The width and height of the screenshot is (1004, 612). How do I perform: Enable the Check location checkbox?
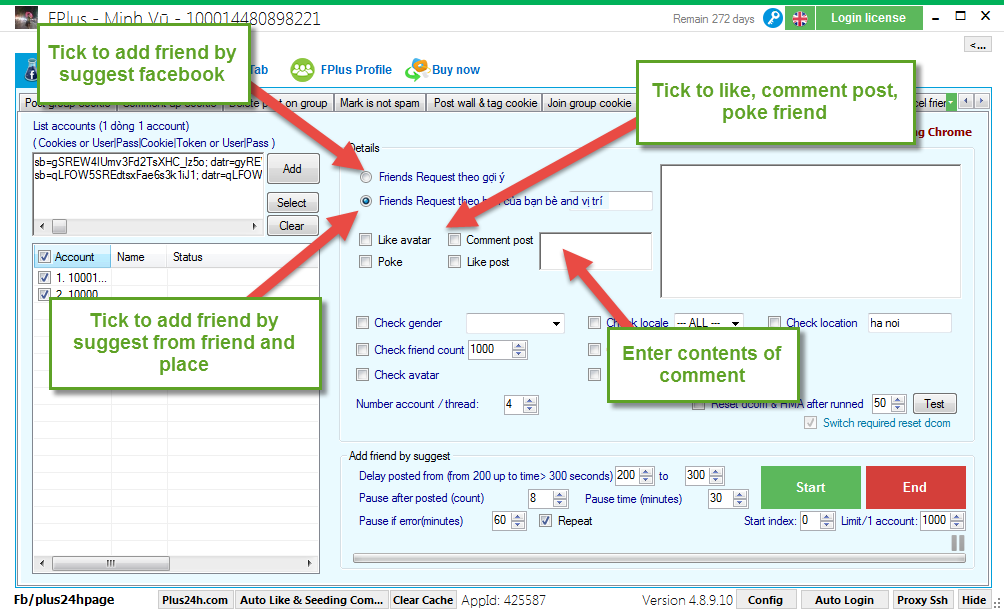point(774,323)
